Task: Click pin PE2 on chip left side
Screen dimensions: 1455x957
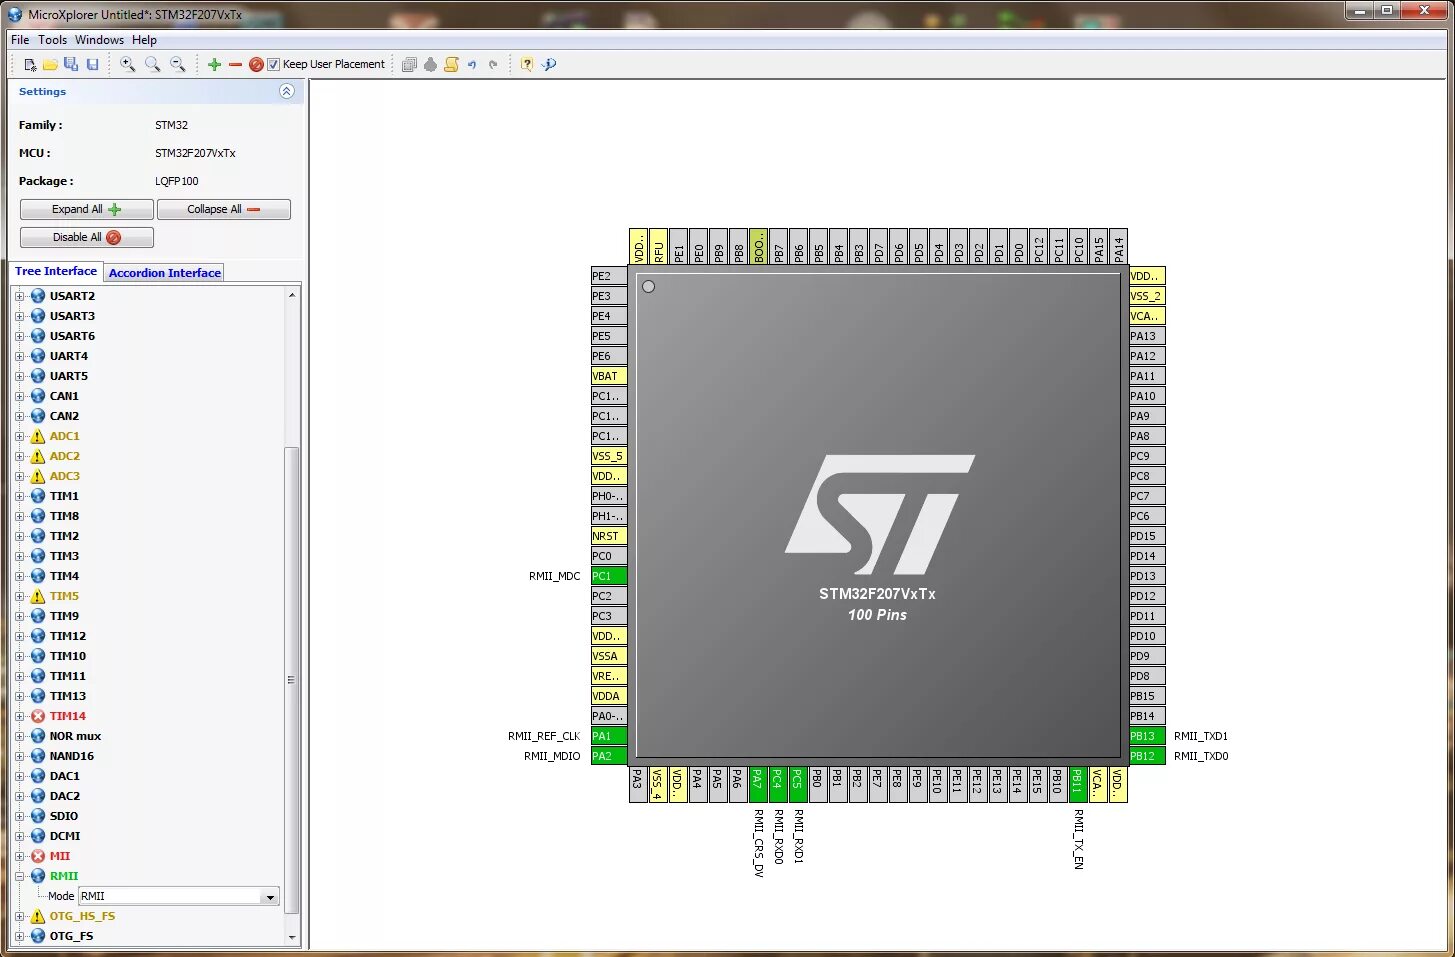Action: point(609,276)
